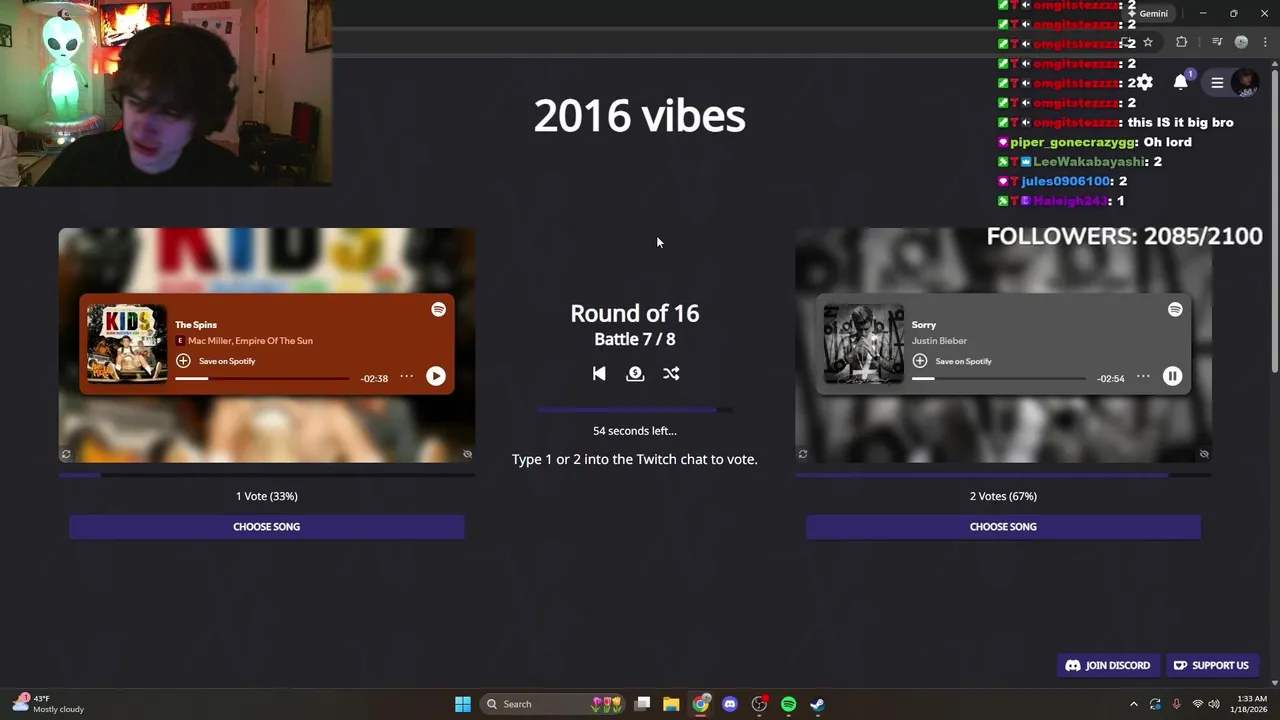Open the site settings gear
The height and width of the screenshot is (720, 1280).
1145,83
